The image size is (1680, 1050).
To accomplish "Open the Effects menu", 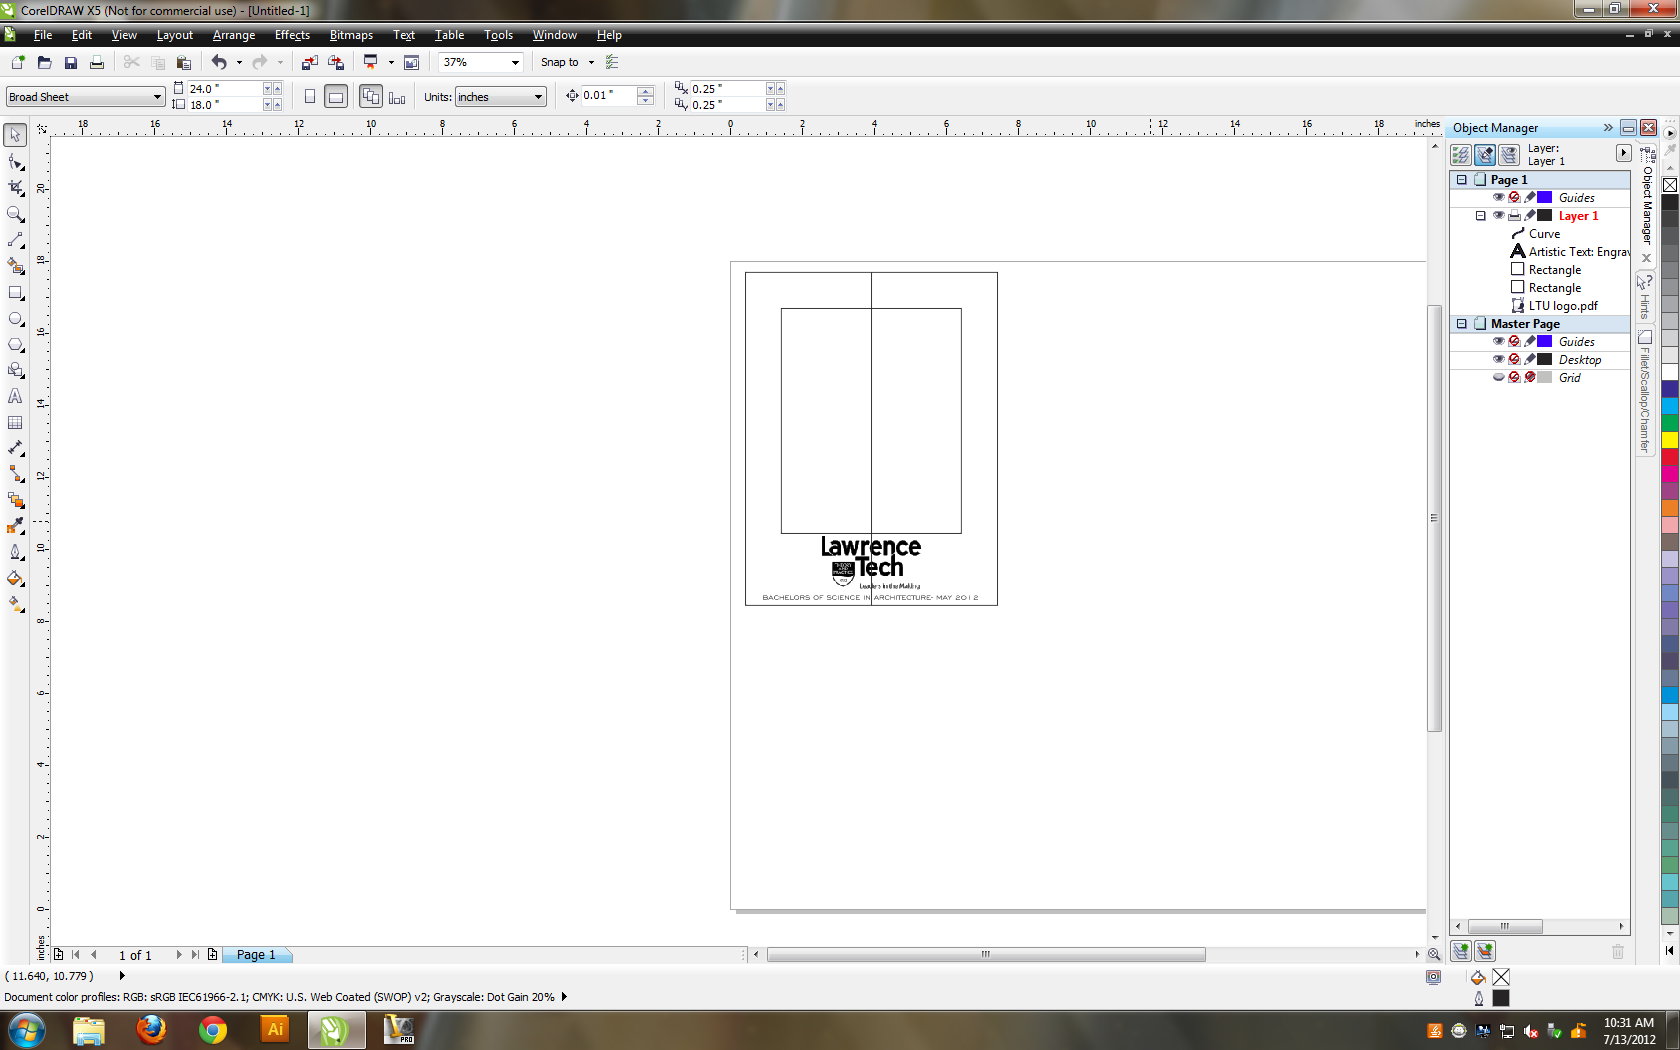I will (x=292, y=35).
